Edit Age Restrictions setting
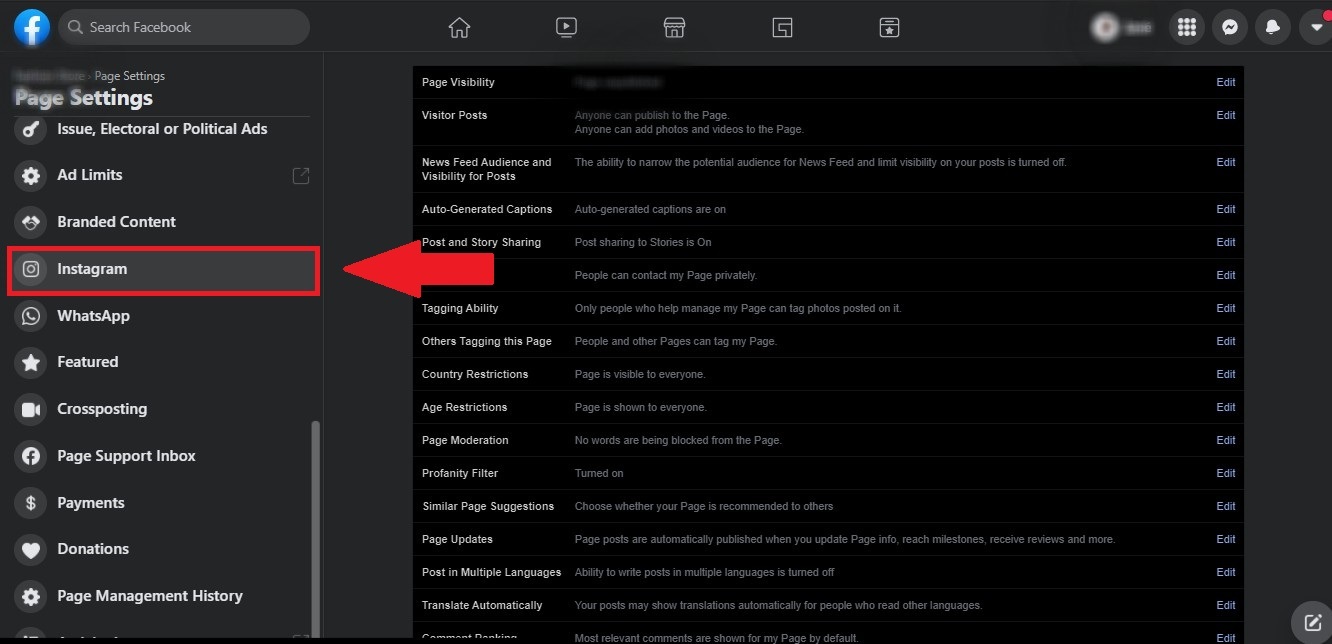 click(1226, 407)
